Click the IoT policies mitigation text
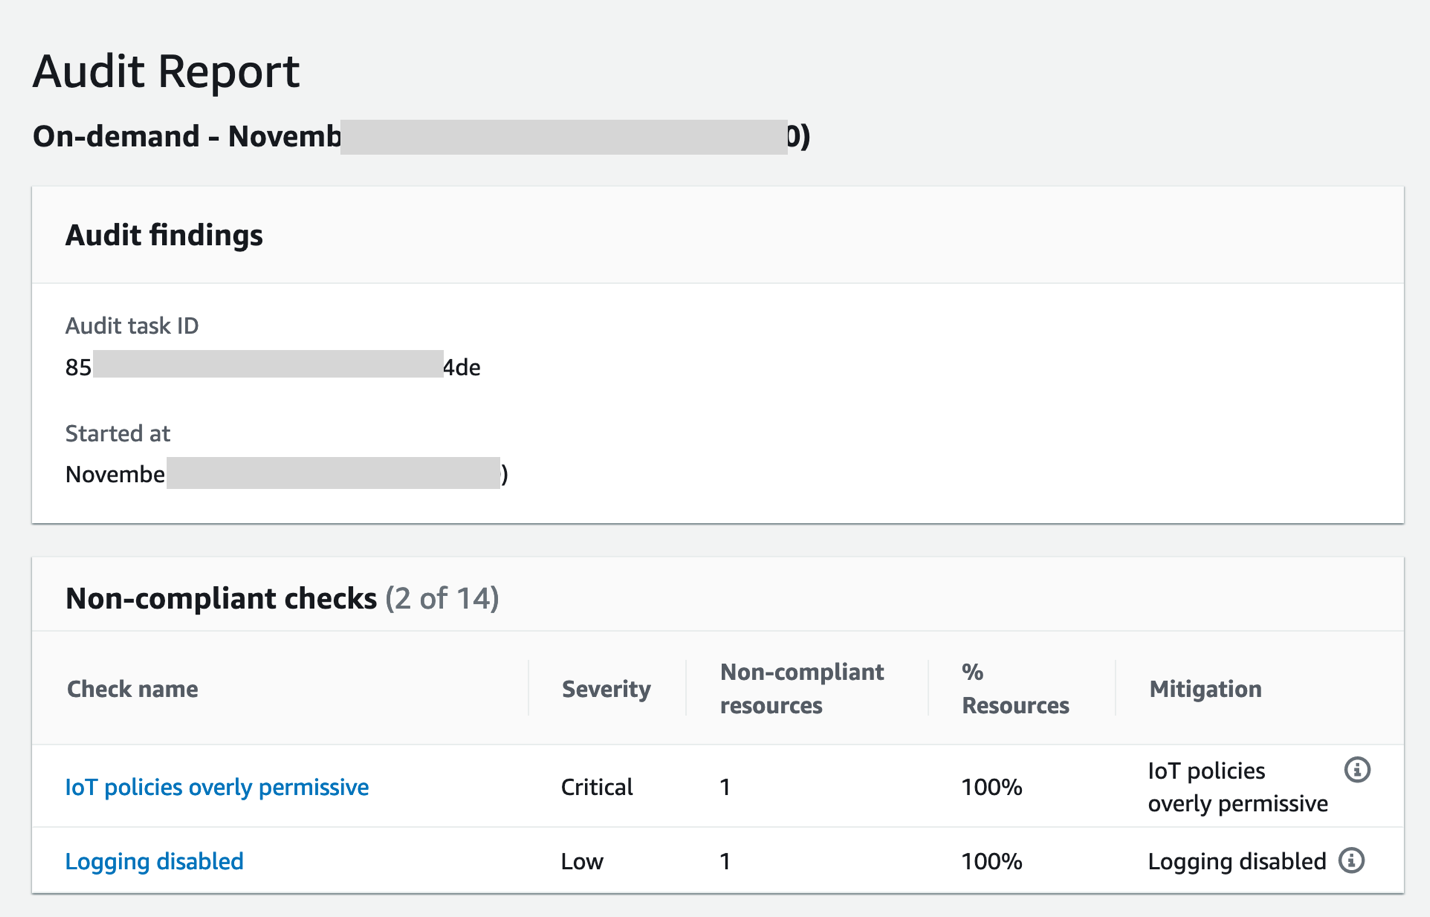This screenshot has width=1430, height=917. coord(1237,787)
